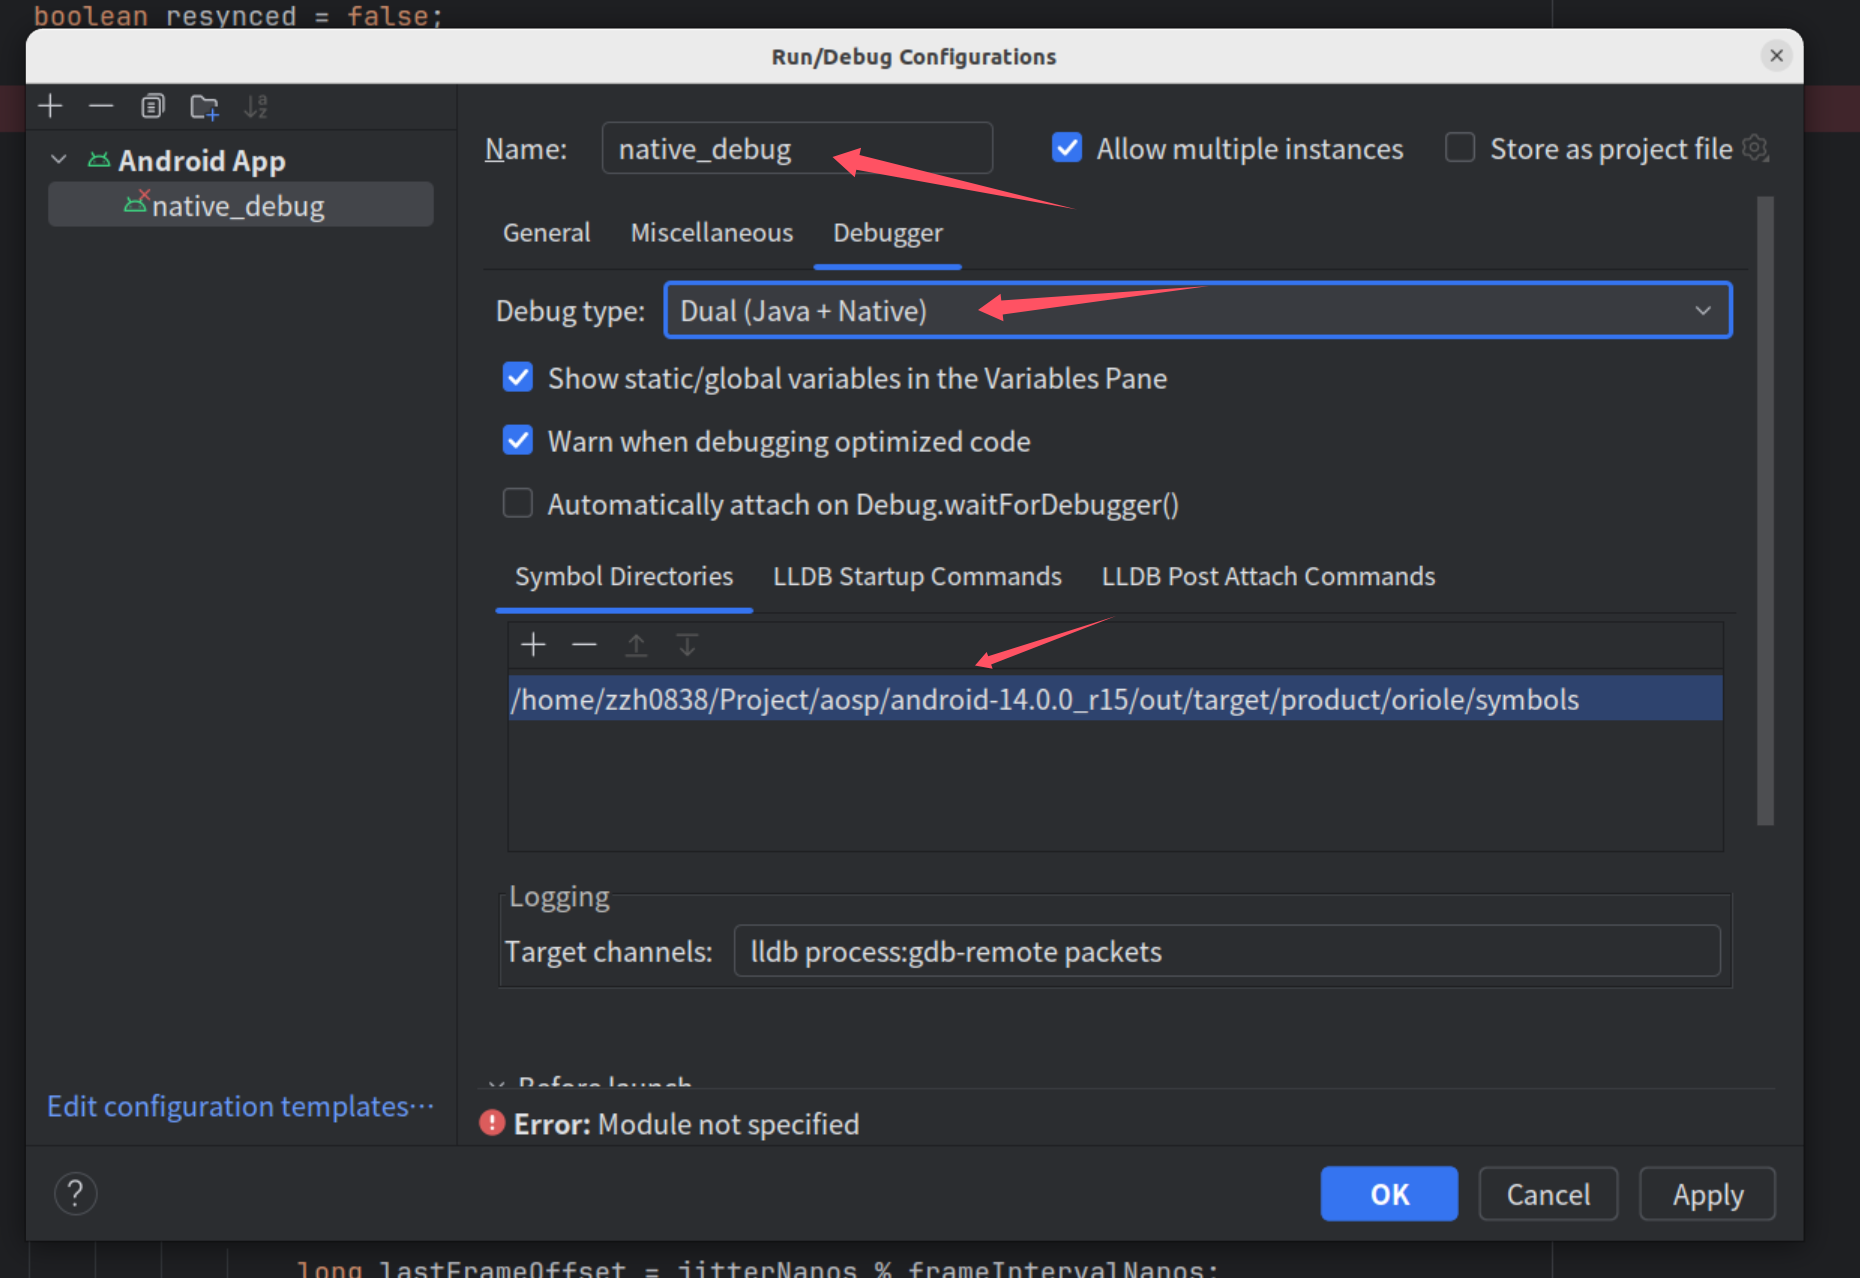Viewport: 1860px width, 1278px height.
Task: Remove the selected configuration with minus icon
Action: [101, 106]
